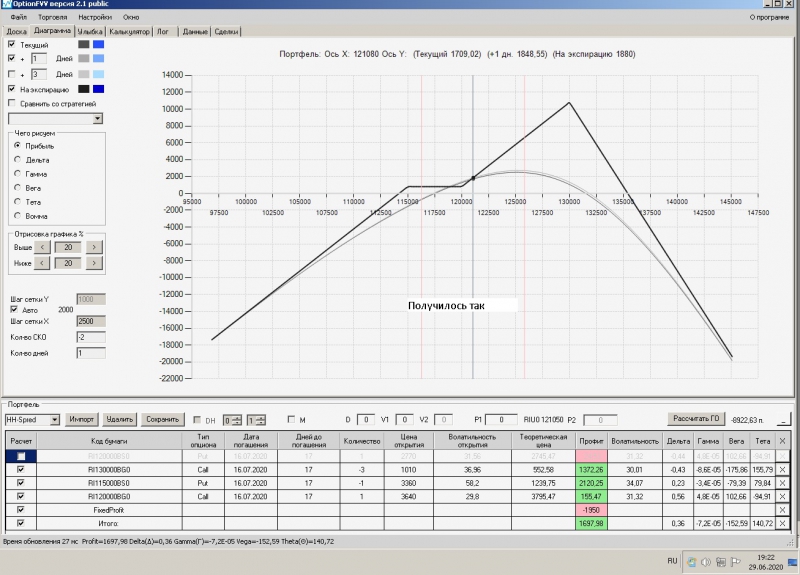Decrease the Ниже percent with left arrow
Screen dimensions: 800x575
point(42,263)
